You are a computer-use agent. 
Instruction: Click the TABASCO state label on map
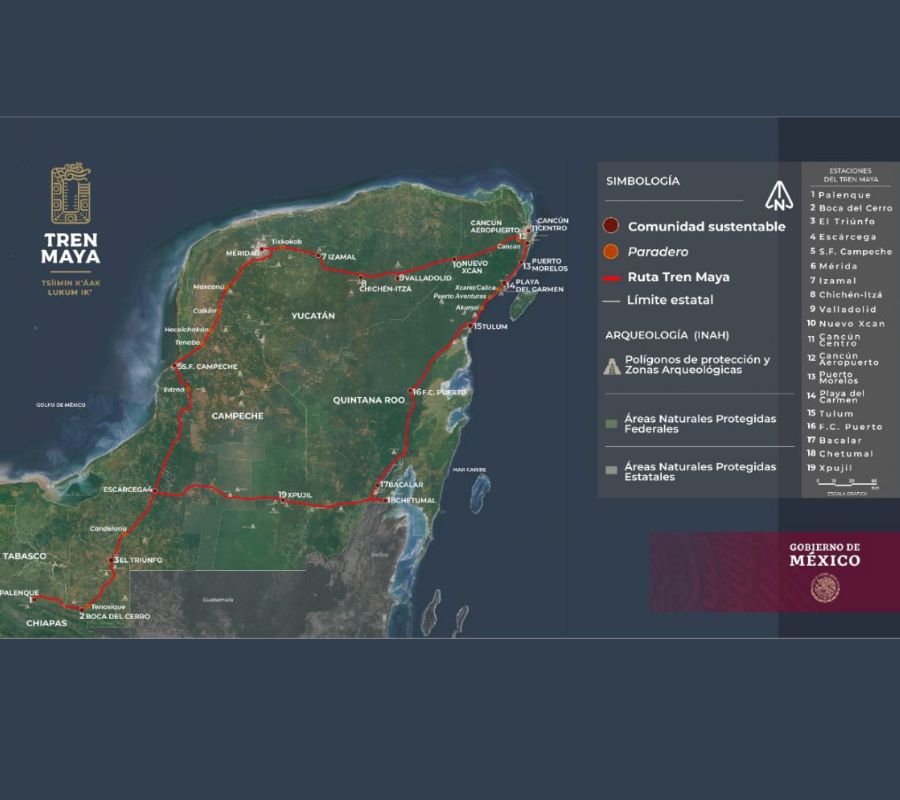click(25, 556)
